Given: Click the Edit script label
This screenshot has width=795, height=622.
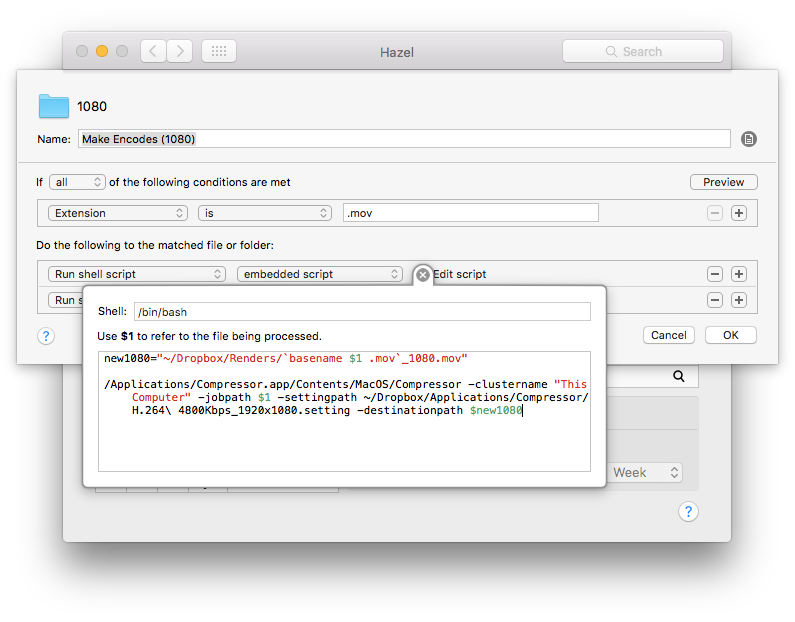Looking at the screenshot, I should tap(459, 274).
